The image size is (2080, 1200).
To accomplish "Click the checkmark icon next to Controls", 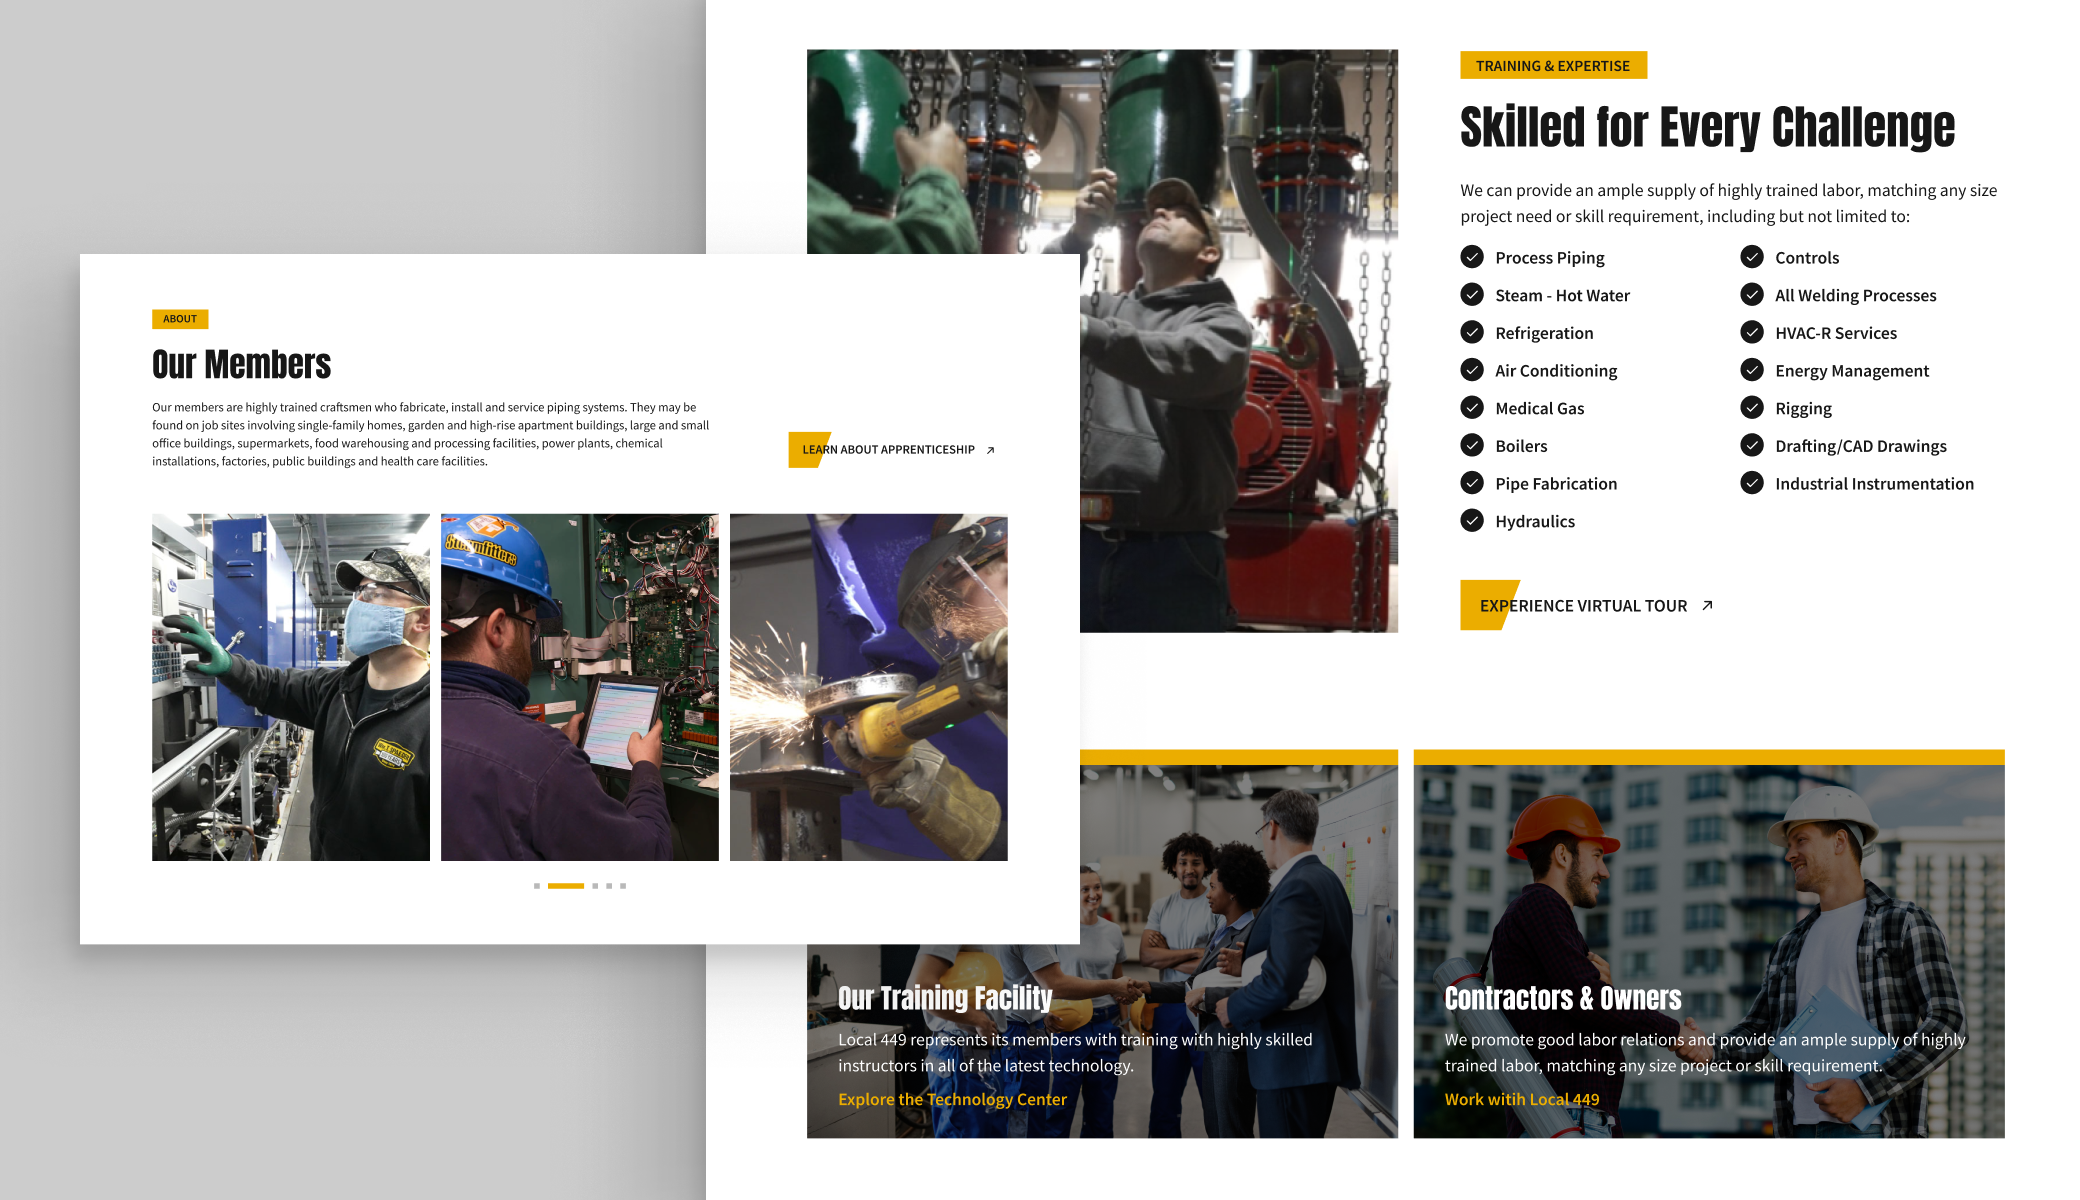I will click(1752, 257).
